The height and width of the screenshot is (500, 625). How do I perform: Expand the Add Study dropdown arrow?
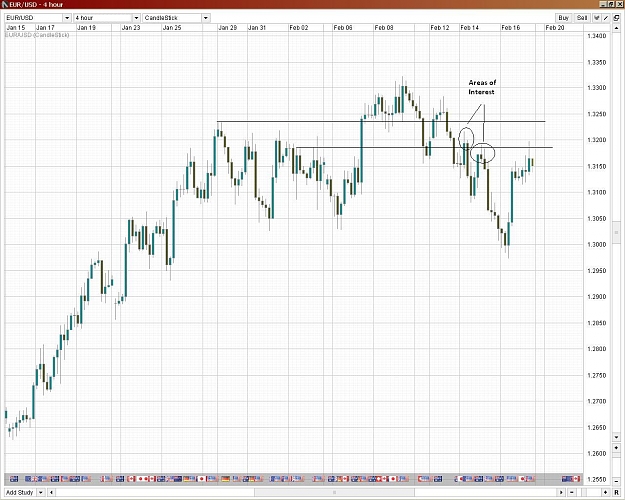tap(41, 492)
